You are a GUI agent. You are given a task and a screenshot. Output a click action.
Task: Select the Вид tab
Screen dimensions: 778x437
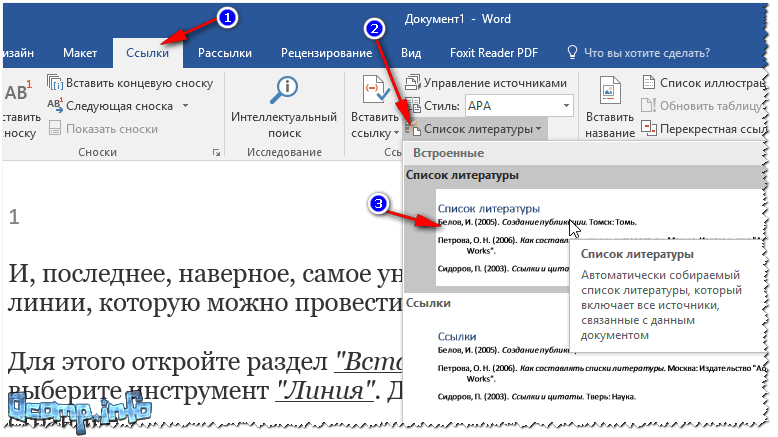[411, 53]
